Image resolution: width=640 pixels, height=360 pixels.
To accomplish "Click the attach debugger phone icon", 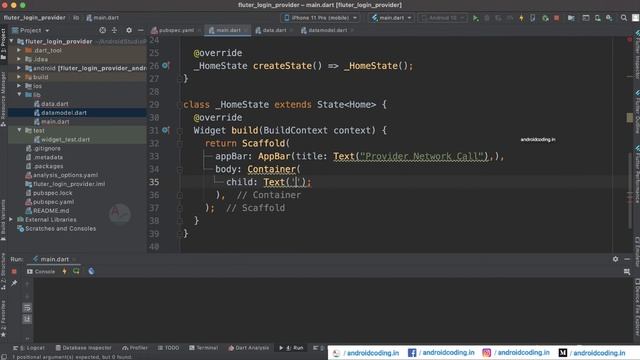I will pos(533,18).
